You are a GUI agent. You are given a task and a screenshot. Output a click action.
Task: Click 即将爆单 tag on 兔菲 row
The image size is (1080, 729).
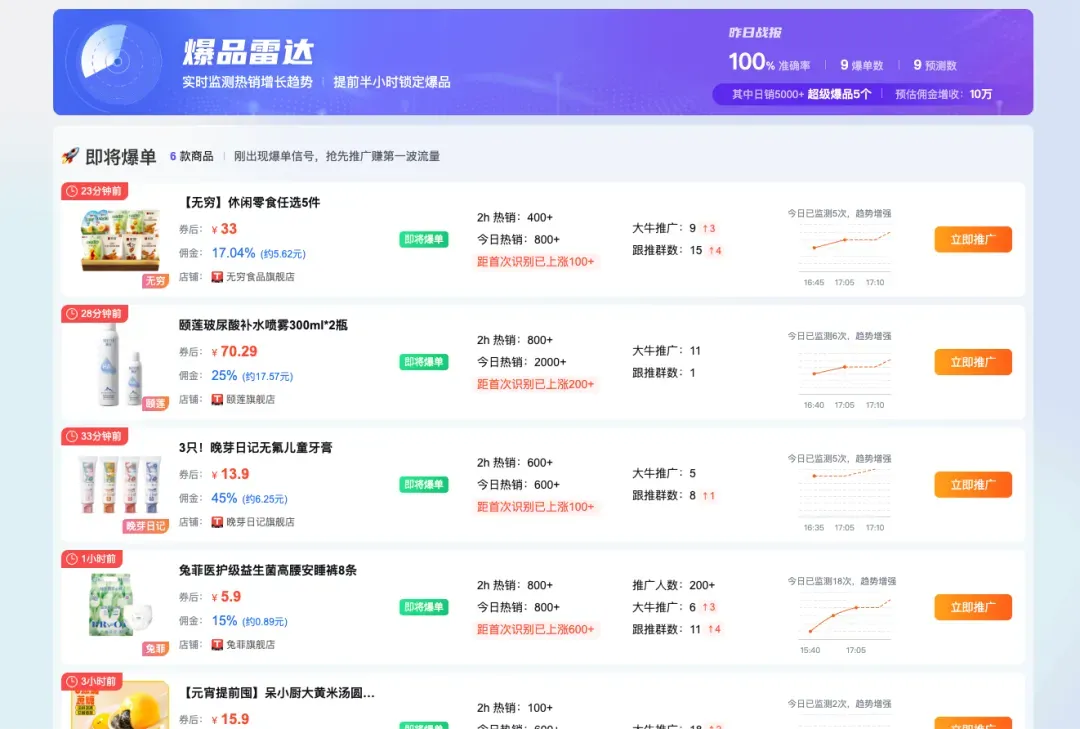pos(424,608)
